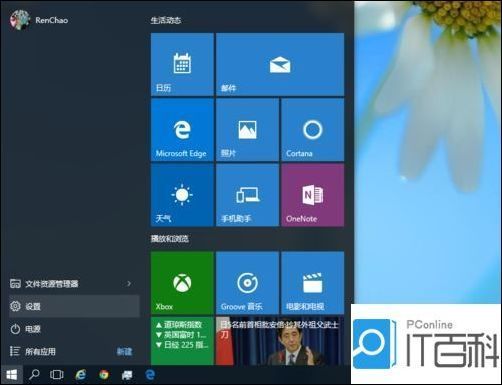Open Task View from taskbar
The width and height of the screenshot is (502, 385).
point(57,375)
